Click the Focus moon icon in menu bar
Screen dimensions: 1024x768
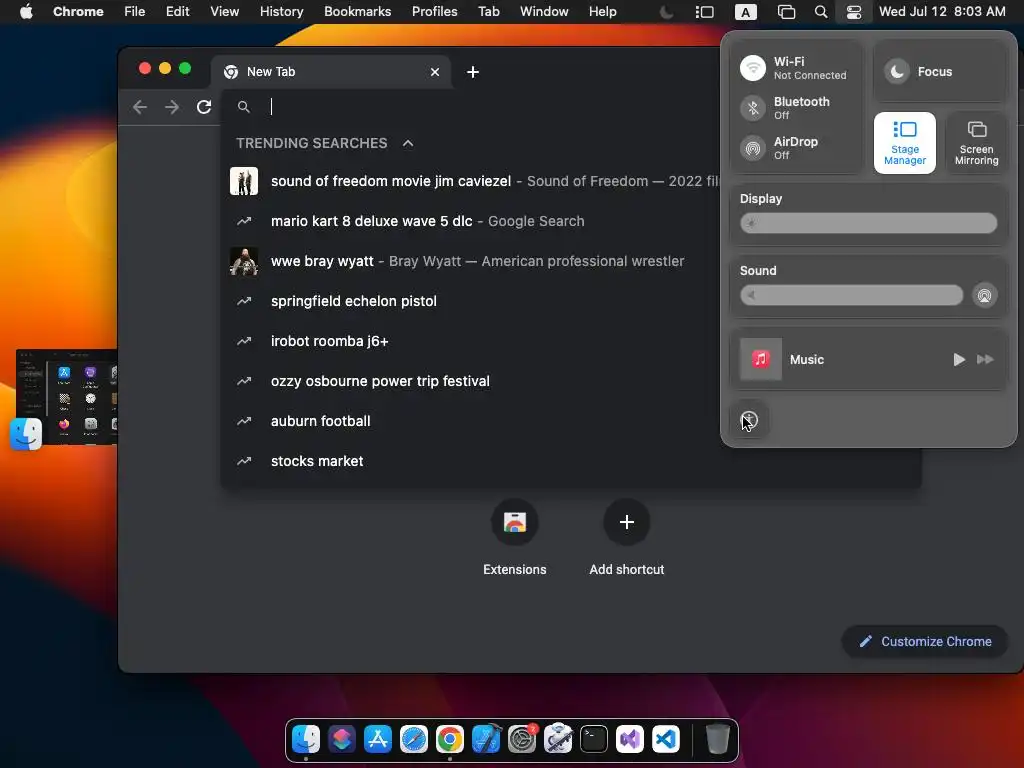click(x=666, y=11)
